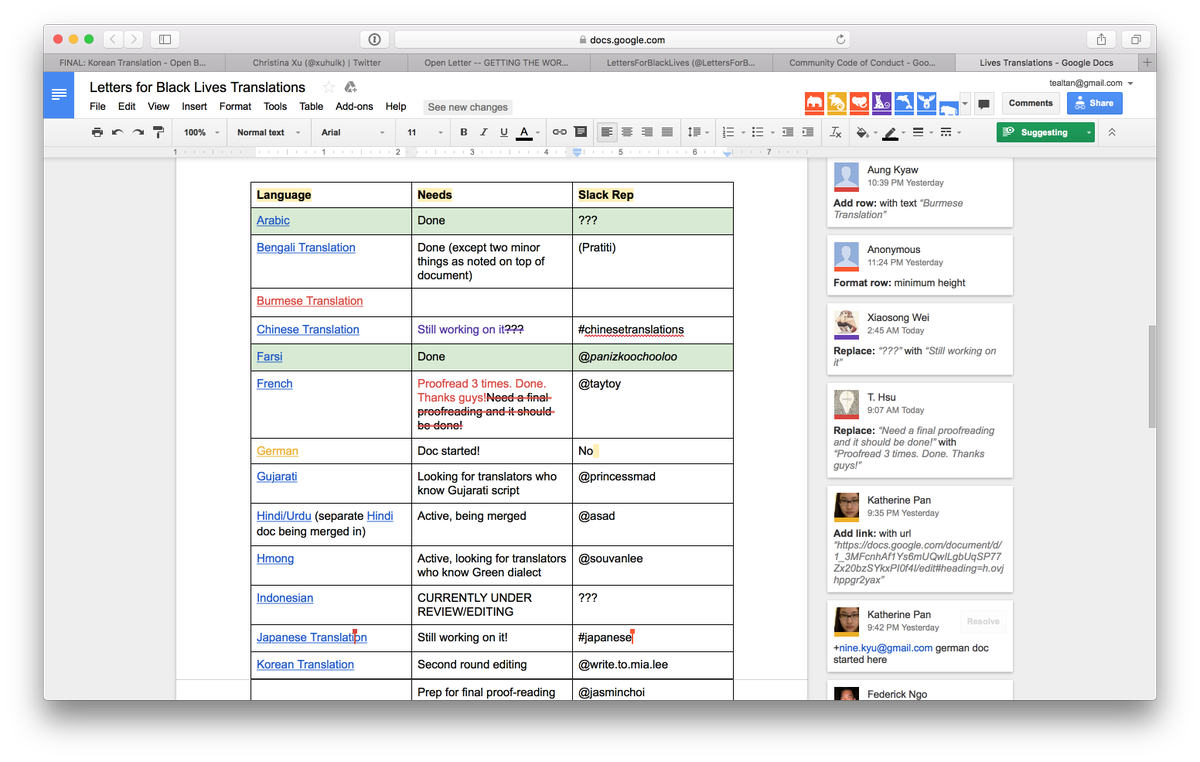Set center text alignment
1200x762 pixels.
coord(627,132)
